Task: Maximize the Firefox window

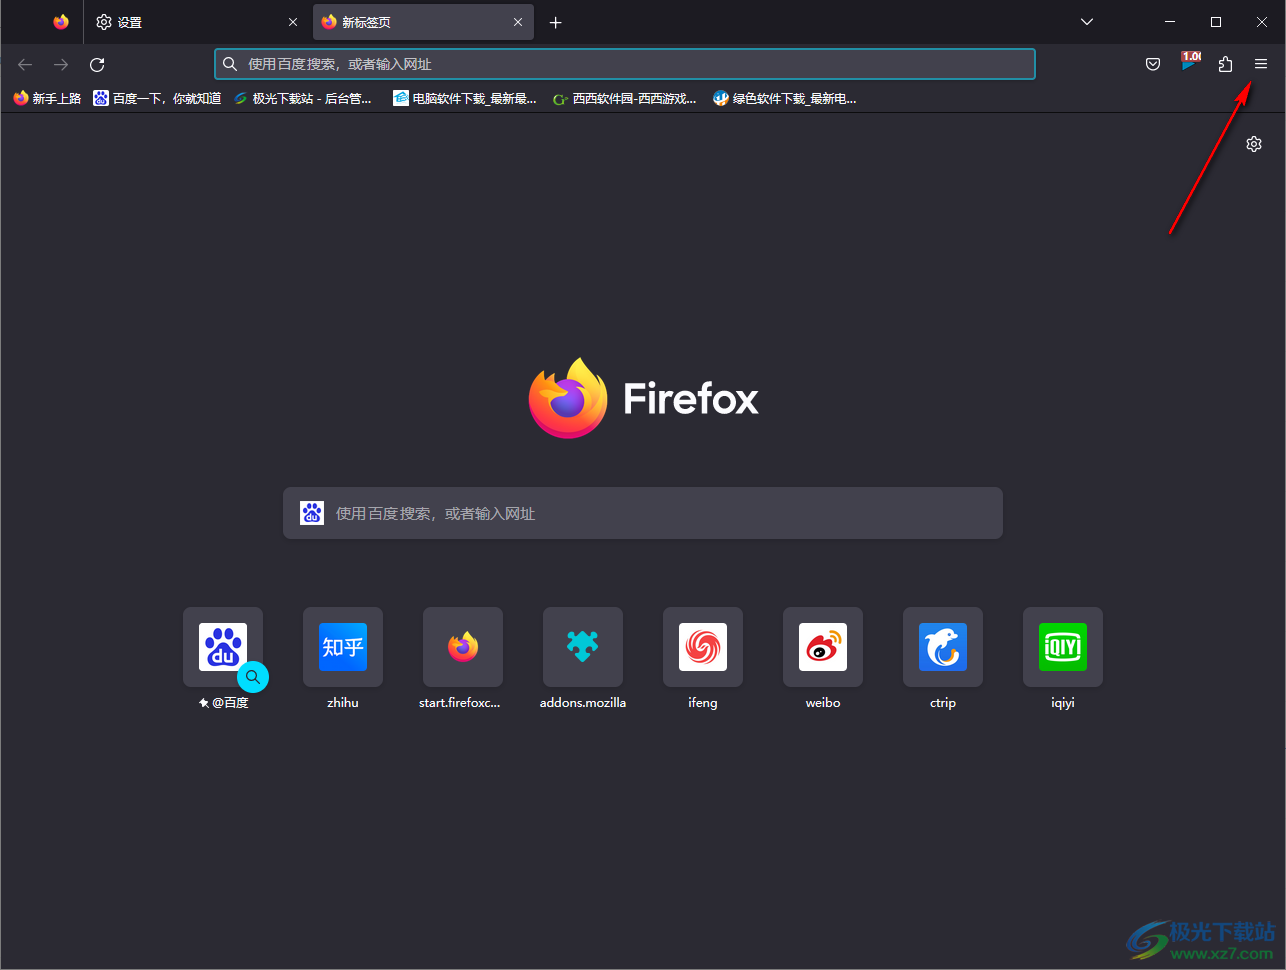Action: pos(1216,22)
